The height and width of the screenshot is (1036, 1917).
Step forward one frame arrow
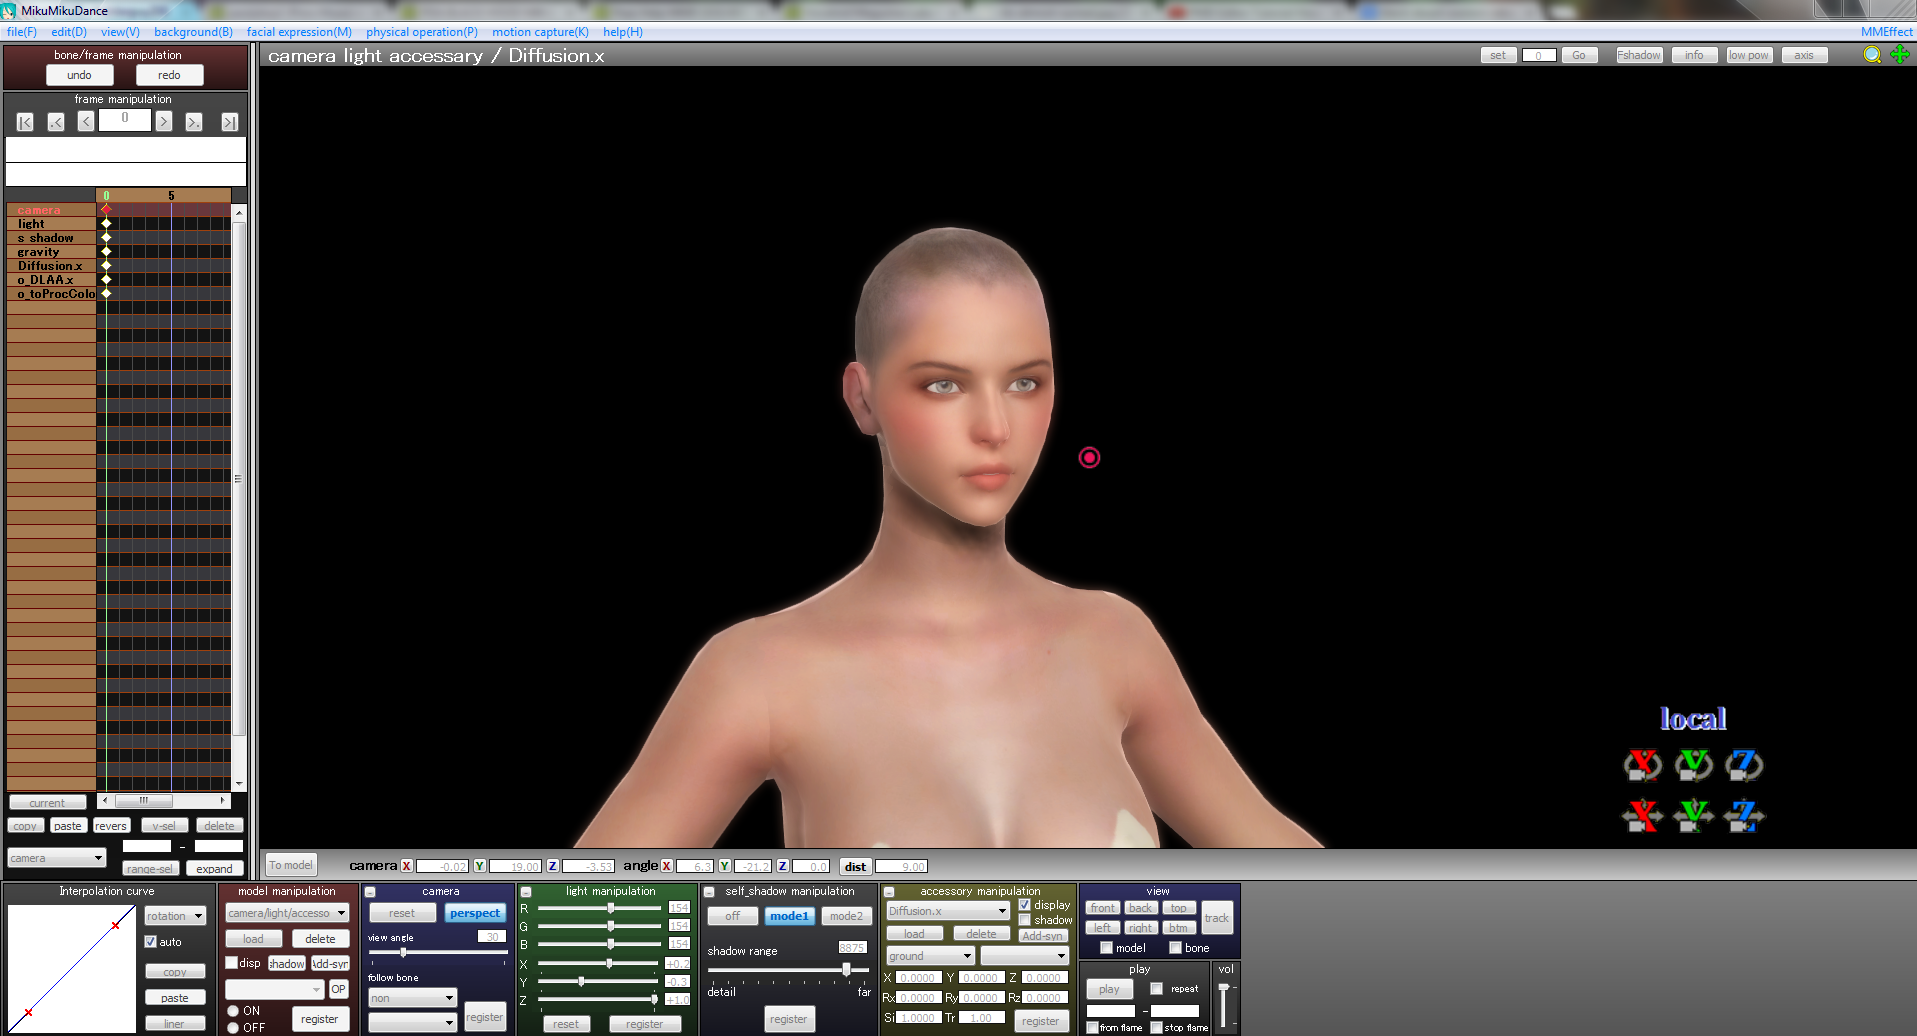(x=164, y=122)
